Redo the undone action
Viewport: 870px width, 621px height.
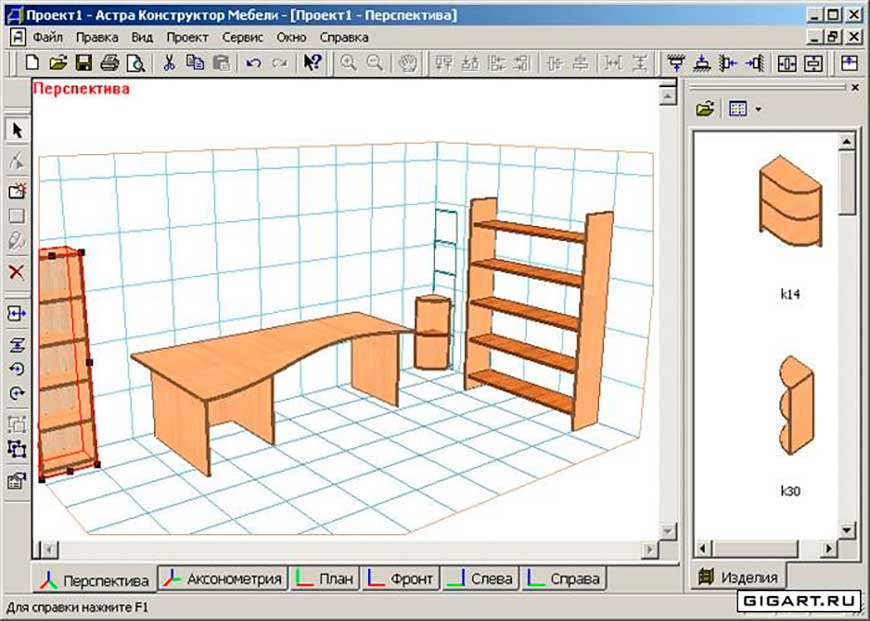click(x=279, y=63)
